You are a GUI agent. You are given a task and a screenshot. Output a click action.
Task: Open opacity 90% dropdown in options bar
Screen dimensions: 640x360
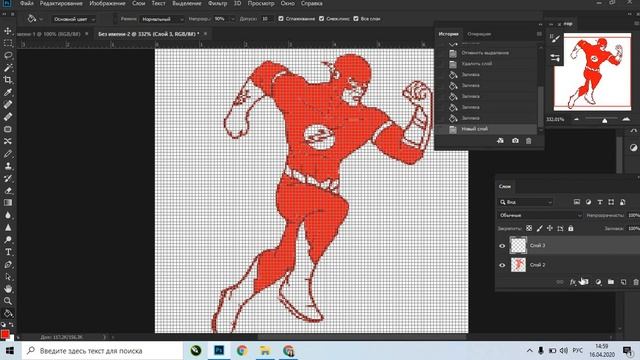pyautogui.click(x=233, y=19)
